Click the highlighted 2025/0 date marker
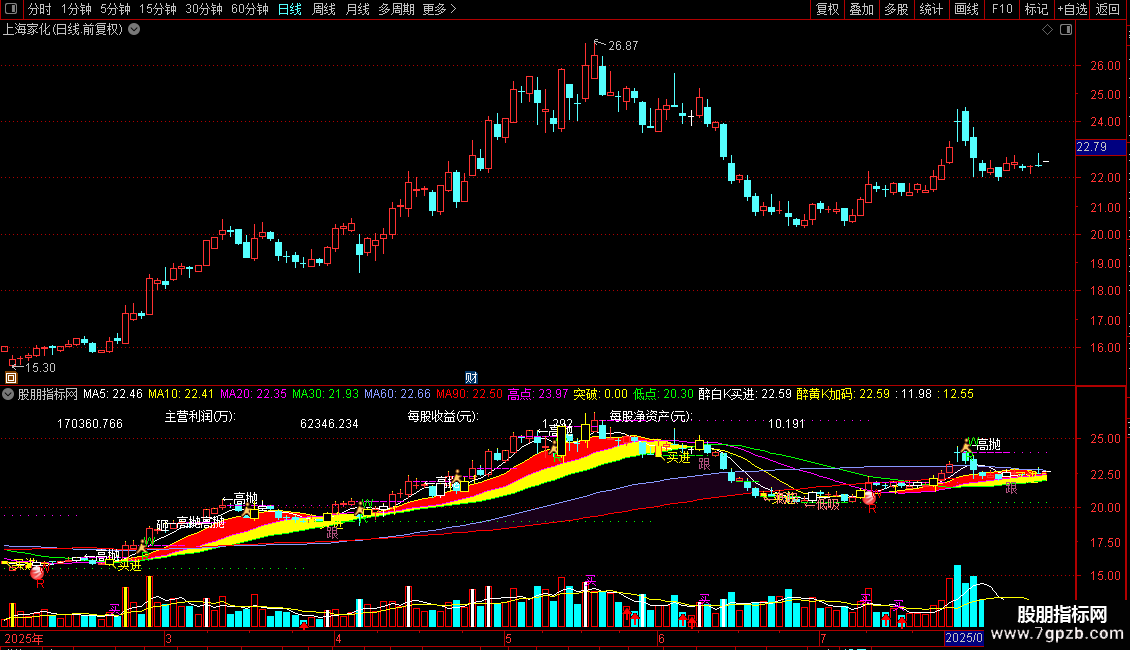 click(x=964, y=638)
